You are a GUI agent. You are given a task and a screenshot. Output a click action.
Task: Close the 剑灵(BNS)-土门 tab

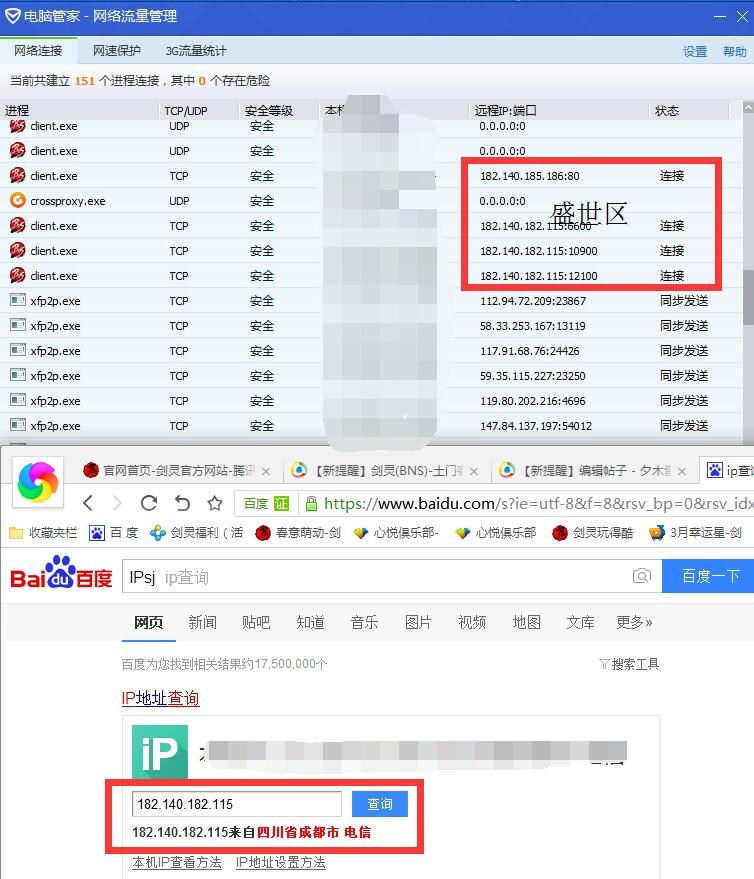pos(474,471)
